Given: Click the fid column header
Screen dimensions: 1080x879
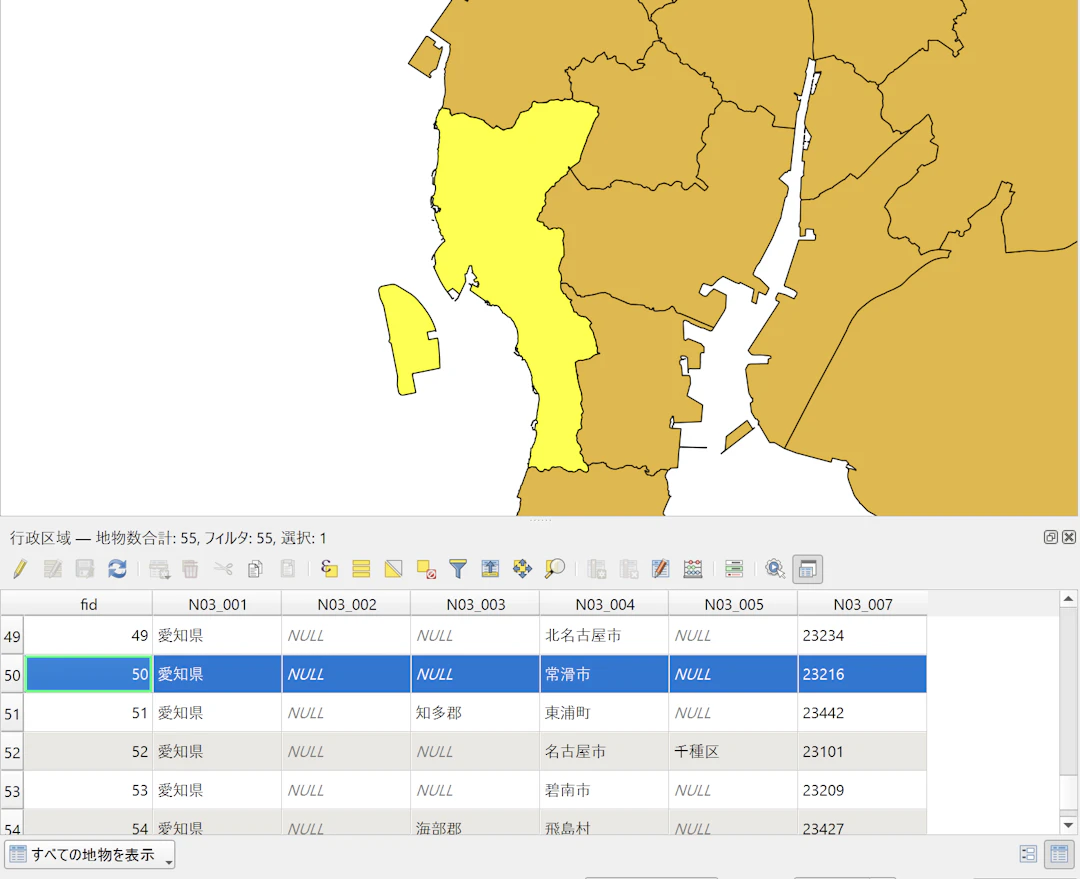Looking at the screenshot, I should click(88, 604).
